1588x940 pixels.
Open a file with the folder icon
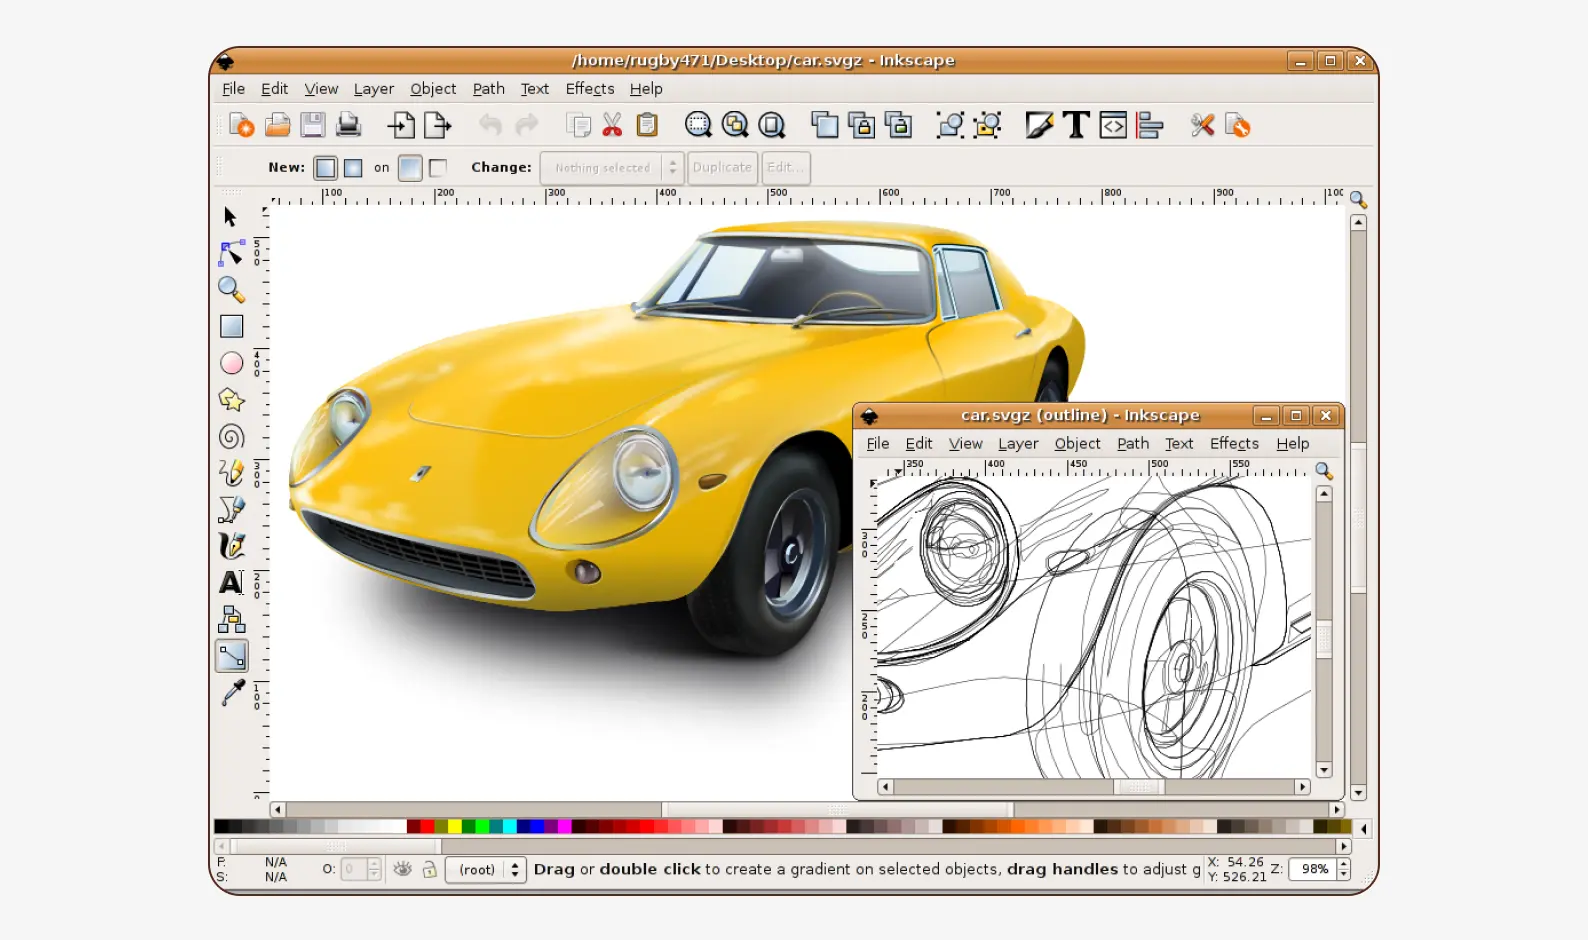coord(277,125)
